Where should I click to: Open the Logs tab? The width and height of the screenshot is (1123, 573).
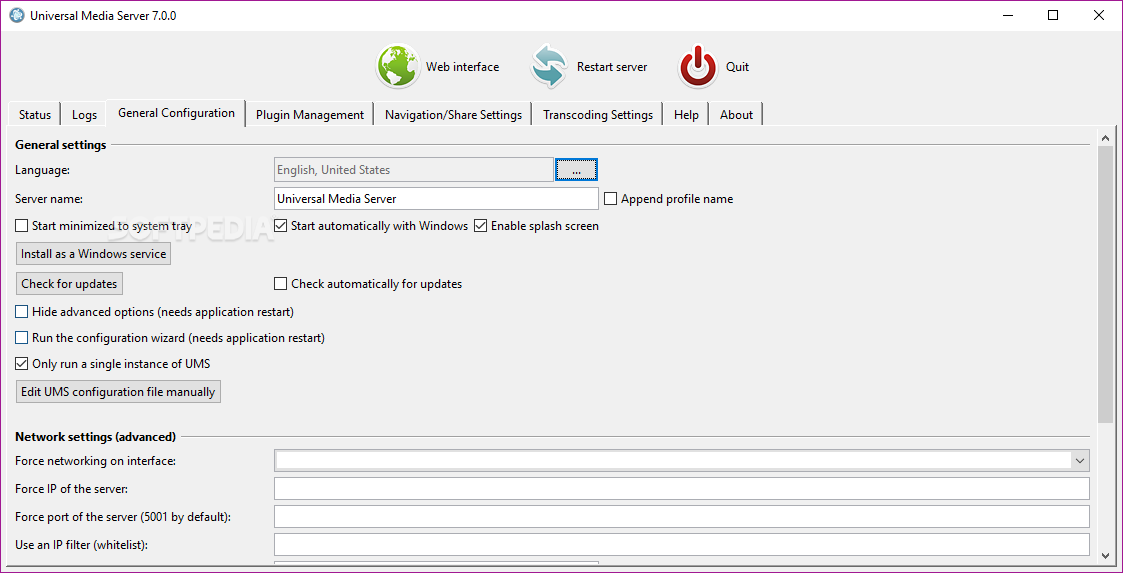(85, 115)
